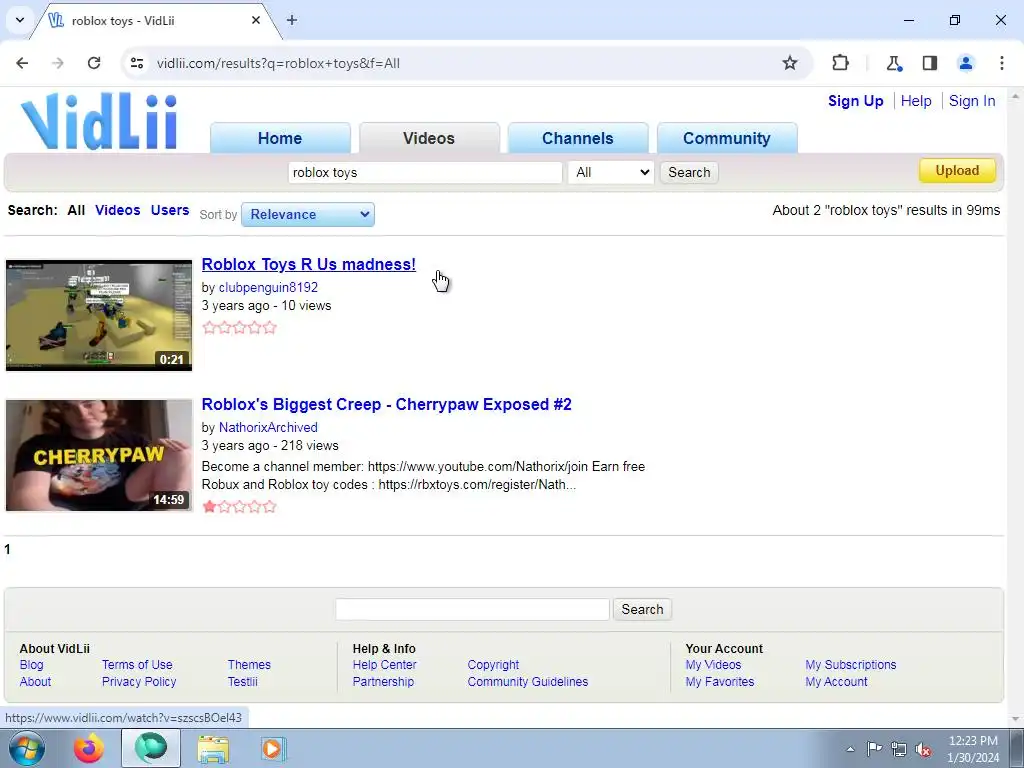The image size is (1024, 768).
Task: Click the muted volume tray icon
Action: (x=923, y=749)
